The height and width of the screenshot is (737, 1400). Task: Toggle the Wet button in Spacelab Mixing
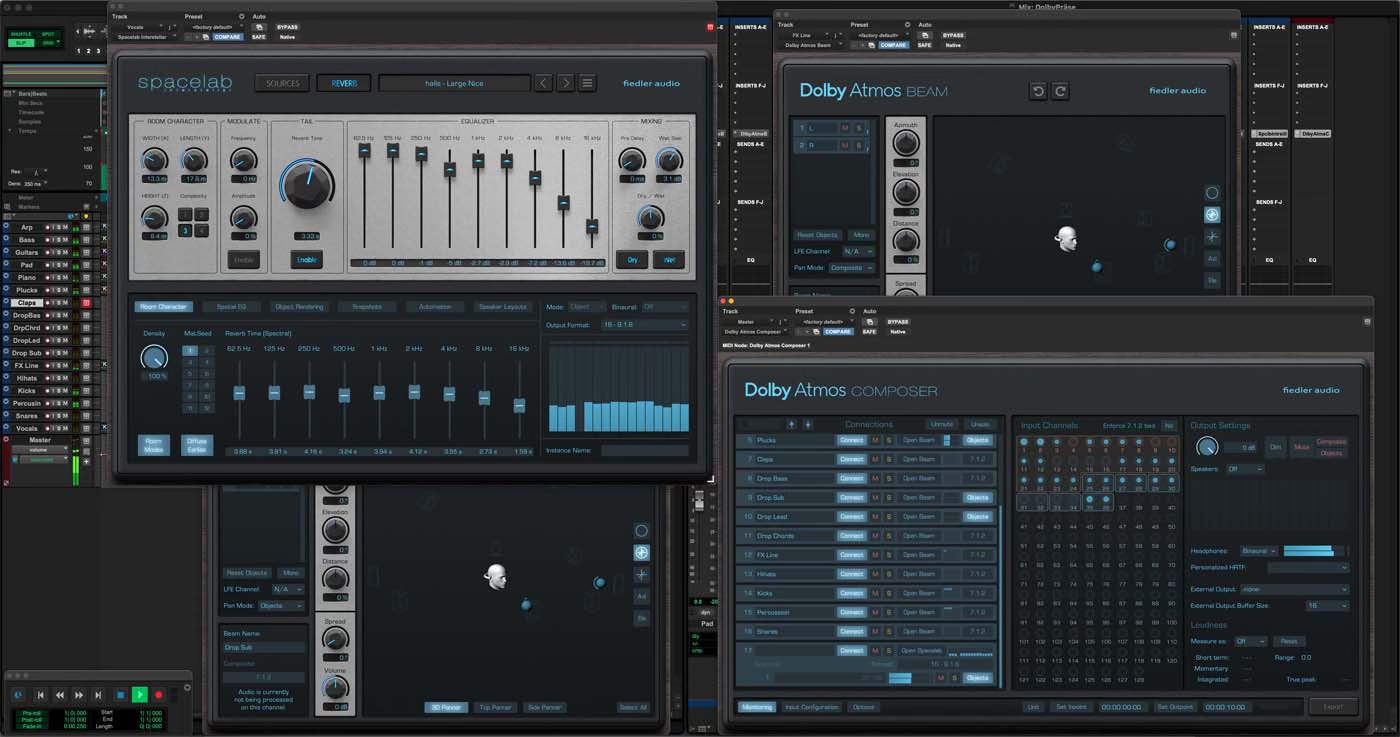[667, 260]
